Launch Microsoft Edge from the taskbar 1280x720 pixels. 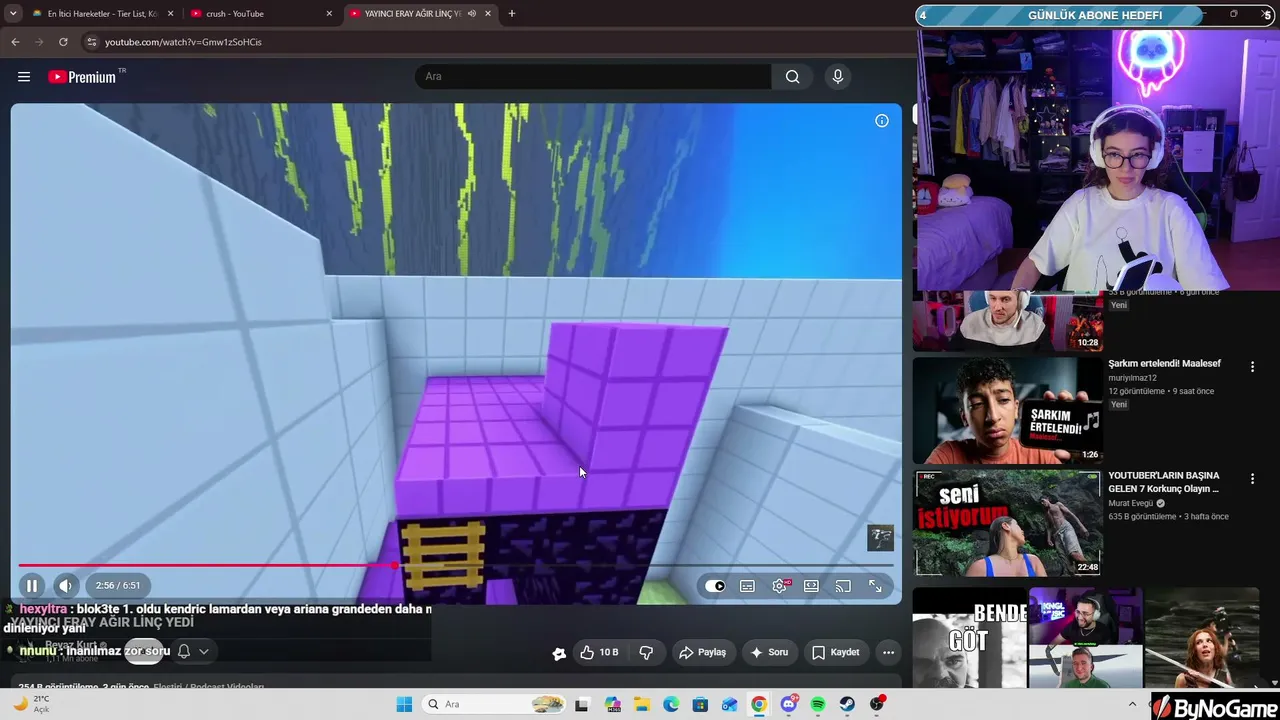click(x=671, y=704)
